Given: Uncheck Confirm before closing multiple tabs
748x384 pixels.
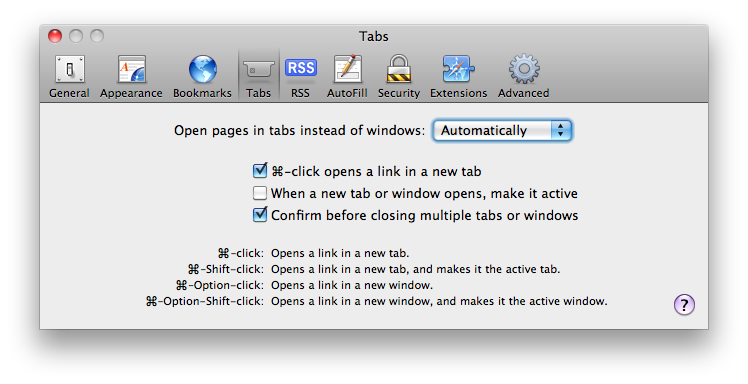Looking at the screenshot, I should pyautogui.click(x=260, y=215).
